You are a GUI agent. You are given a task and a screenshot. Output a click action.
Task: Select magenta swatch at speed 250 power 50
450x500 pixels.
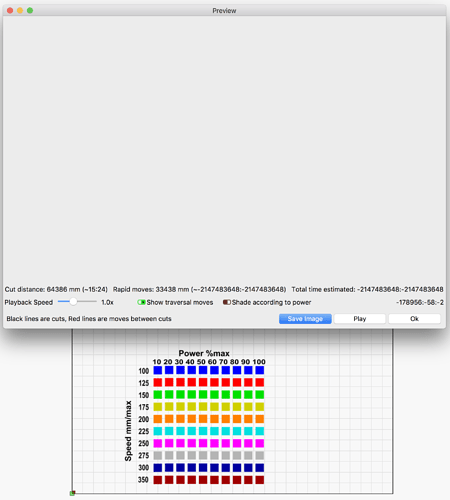pos(203,443)
